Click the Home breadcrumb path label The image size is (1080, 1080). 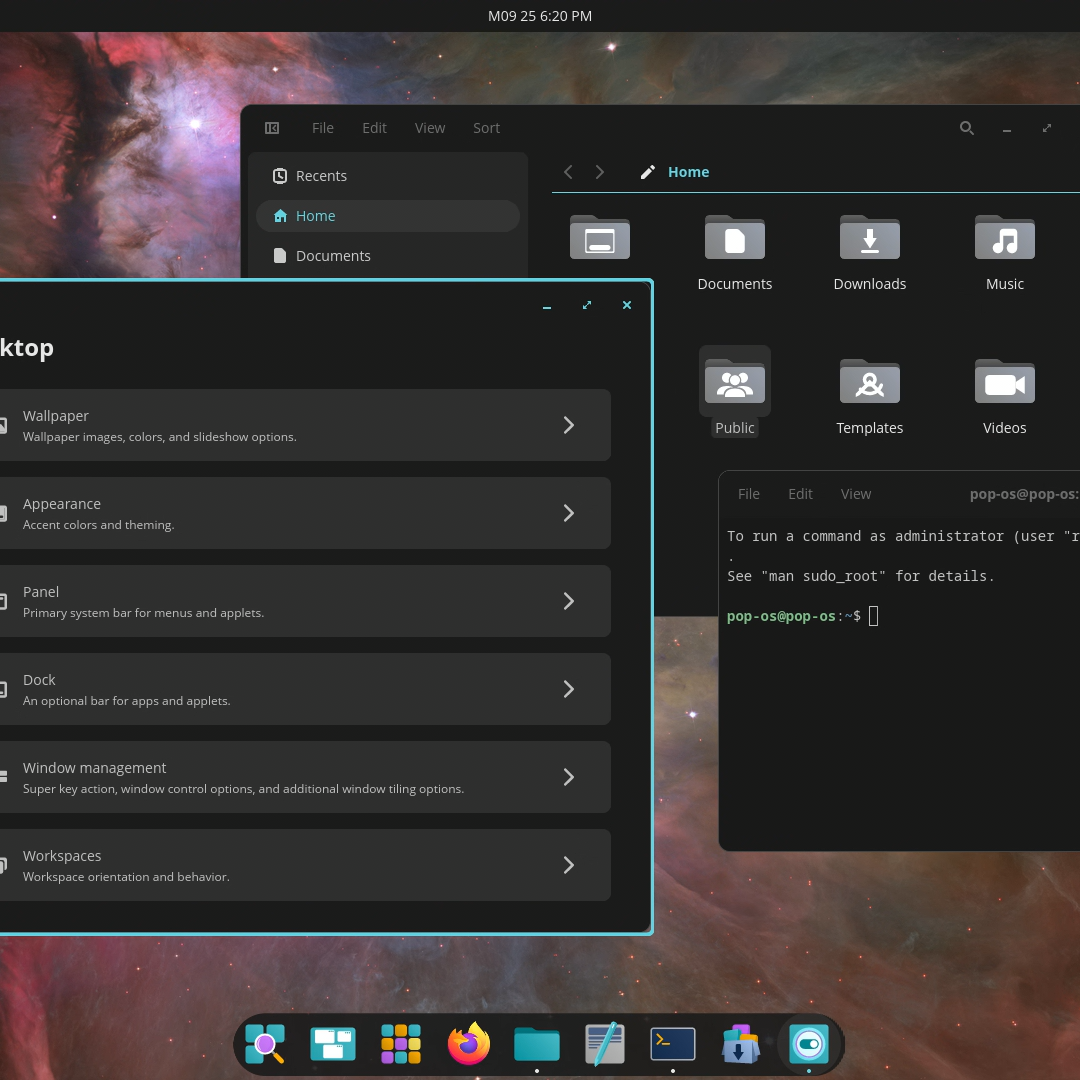688,172
